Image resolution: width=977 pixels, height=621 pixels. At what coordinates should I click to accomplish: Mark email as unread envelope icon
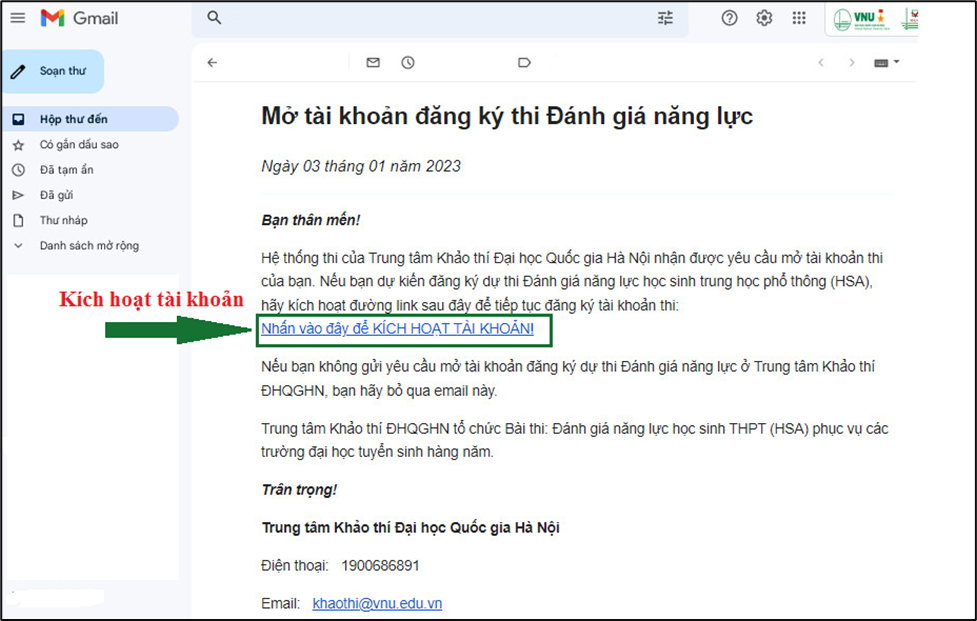373,63
